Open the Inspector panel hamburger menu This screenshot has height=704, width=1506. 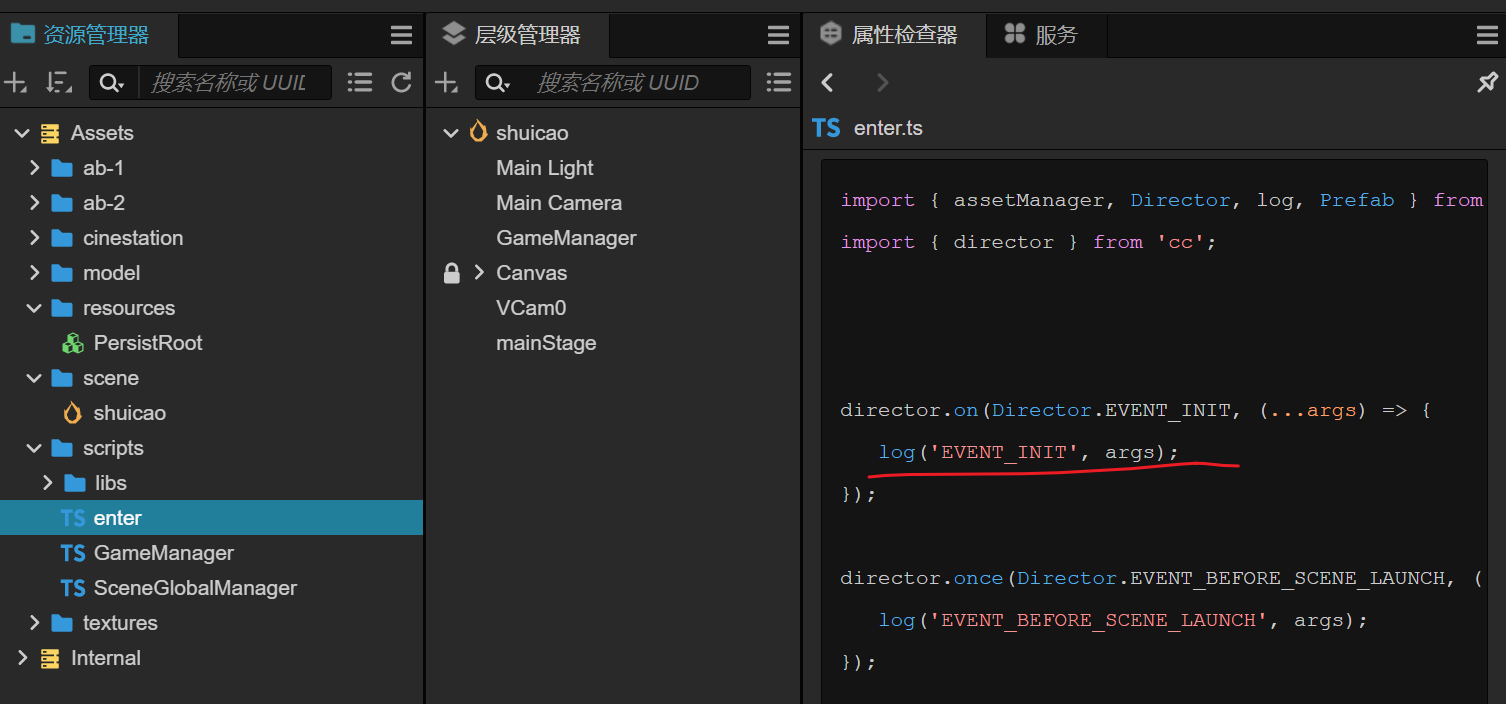point(1487,36)
